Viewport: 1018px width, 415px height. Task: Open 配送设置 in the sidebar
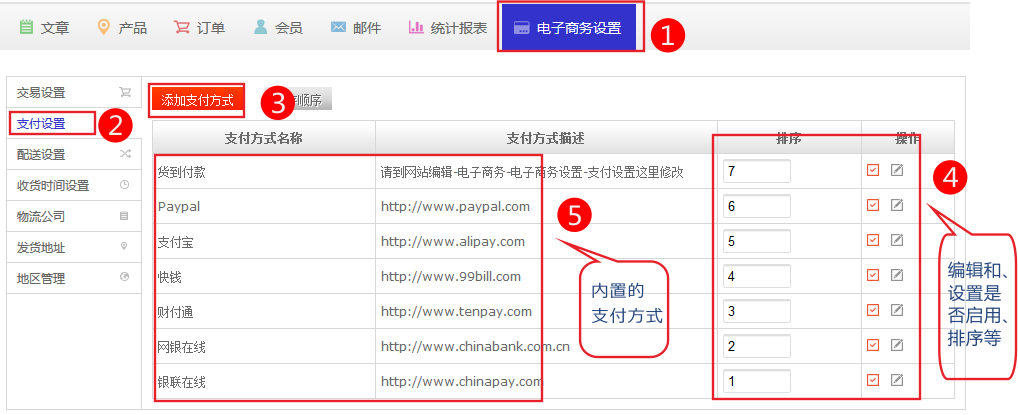(x=74, y=155)
